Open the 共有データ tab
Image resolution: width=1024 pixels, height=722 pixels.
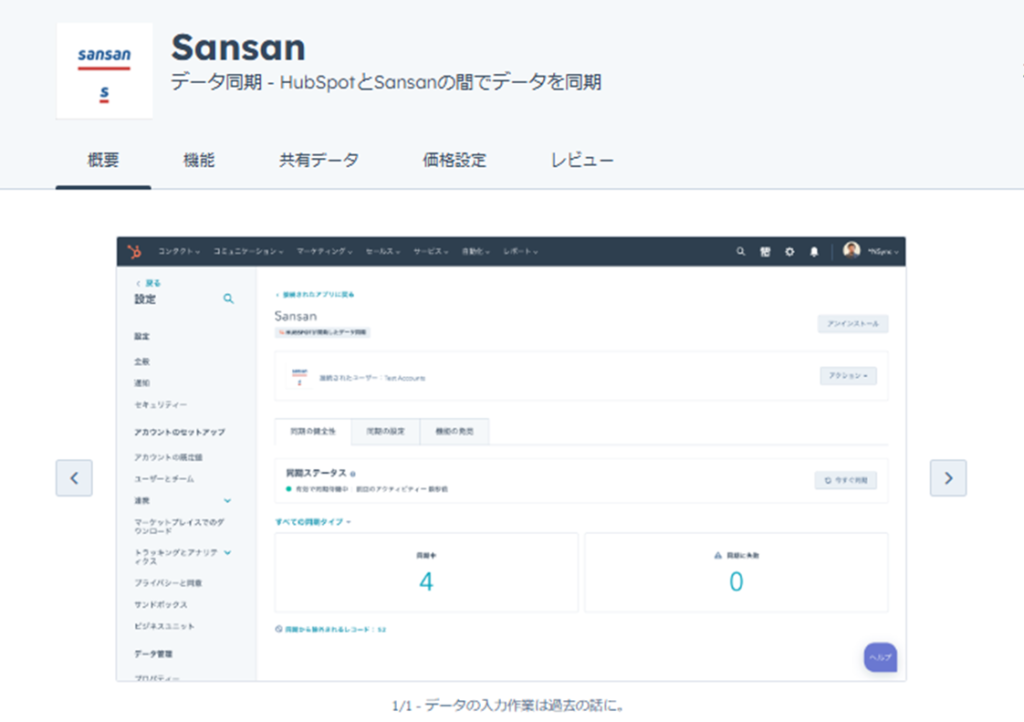[x=319, y=160]
